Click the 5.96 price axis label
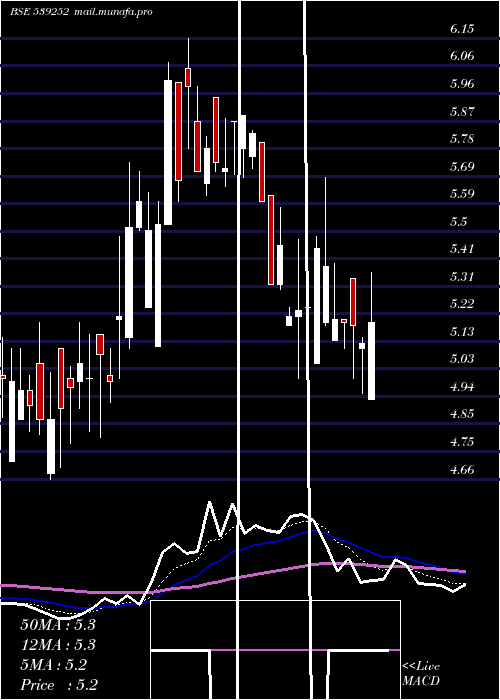Image resolution: width=500 pixels, height=700 pixels. pos(462,84)
